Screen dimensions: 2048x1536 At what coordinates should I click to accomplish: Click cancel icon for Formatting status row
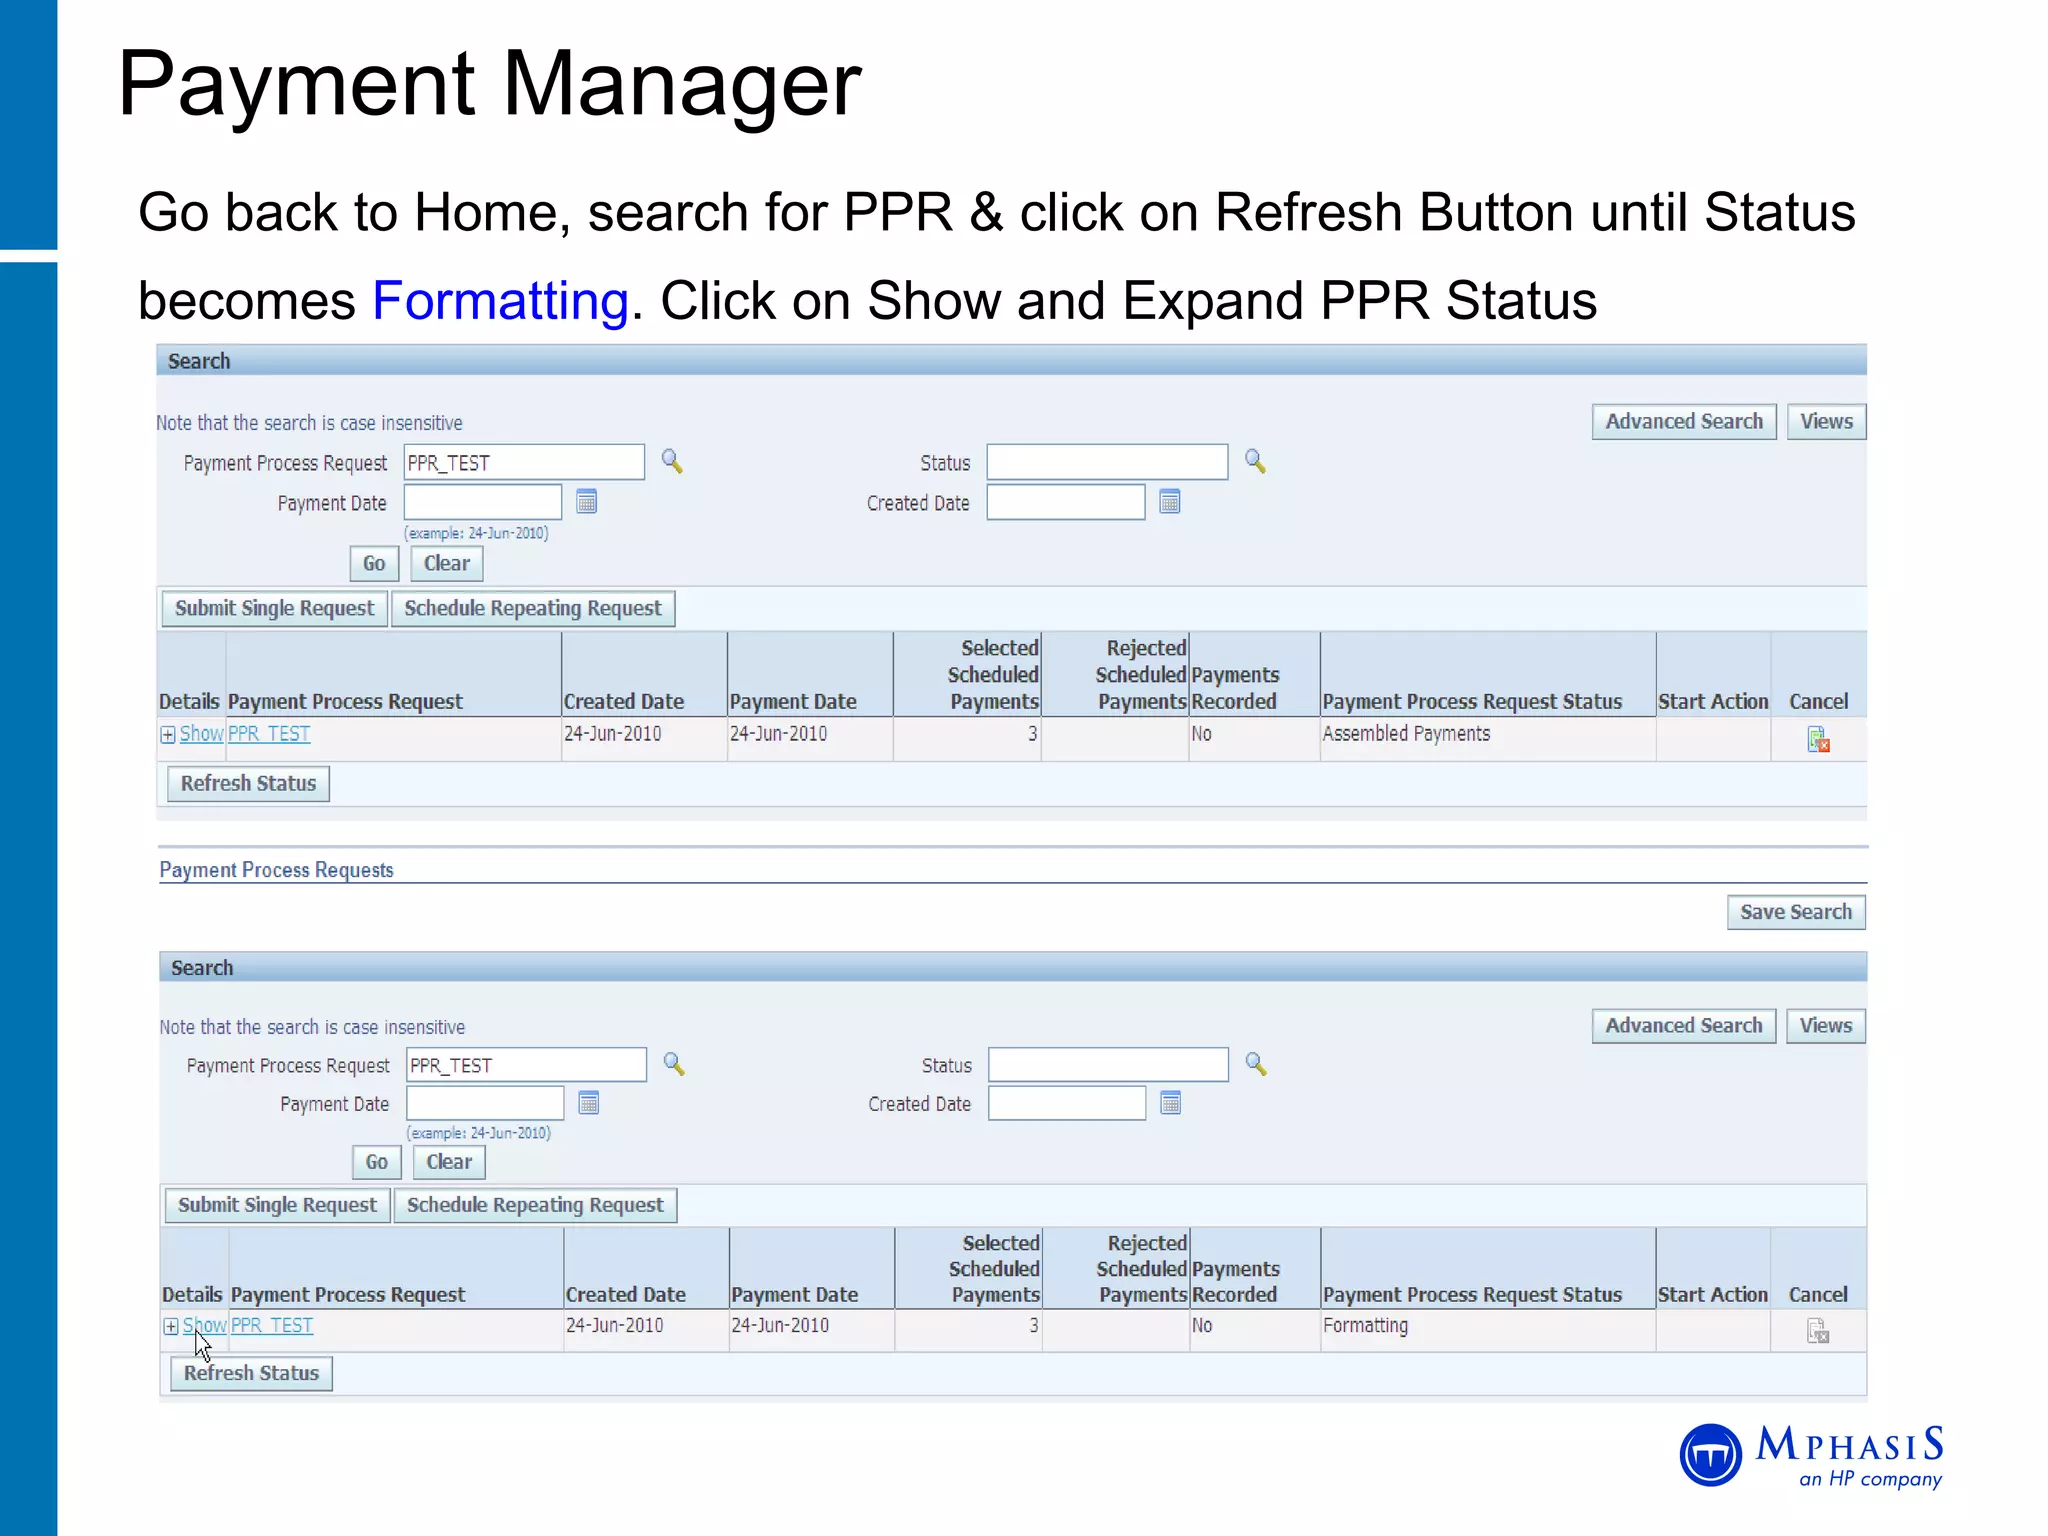[1818, 1331]
